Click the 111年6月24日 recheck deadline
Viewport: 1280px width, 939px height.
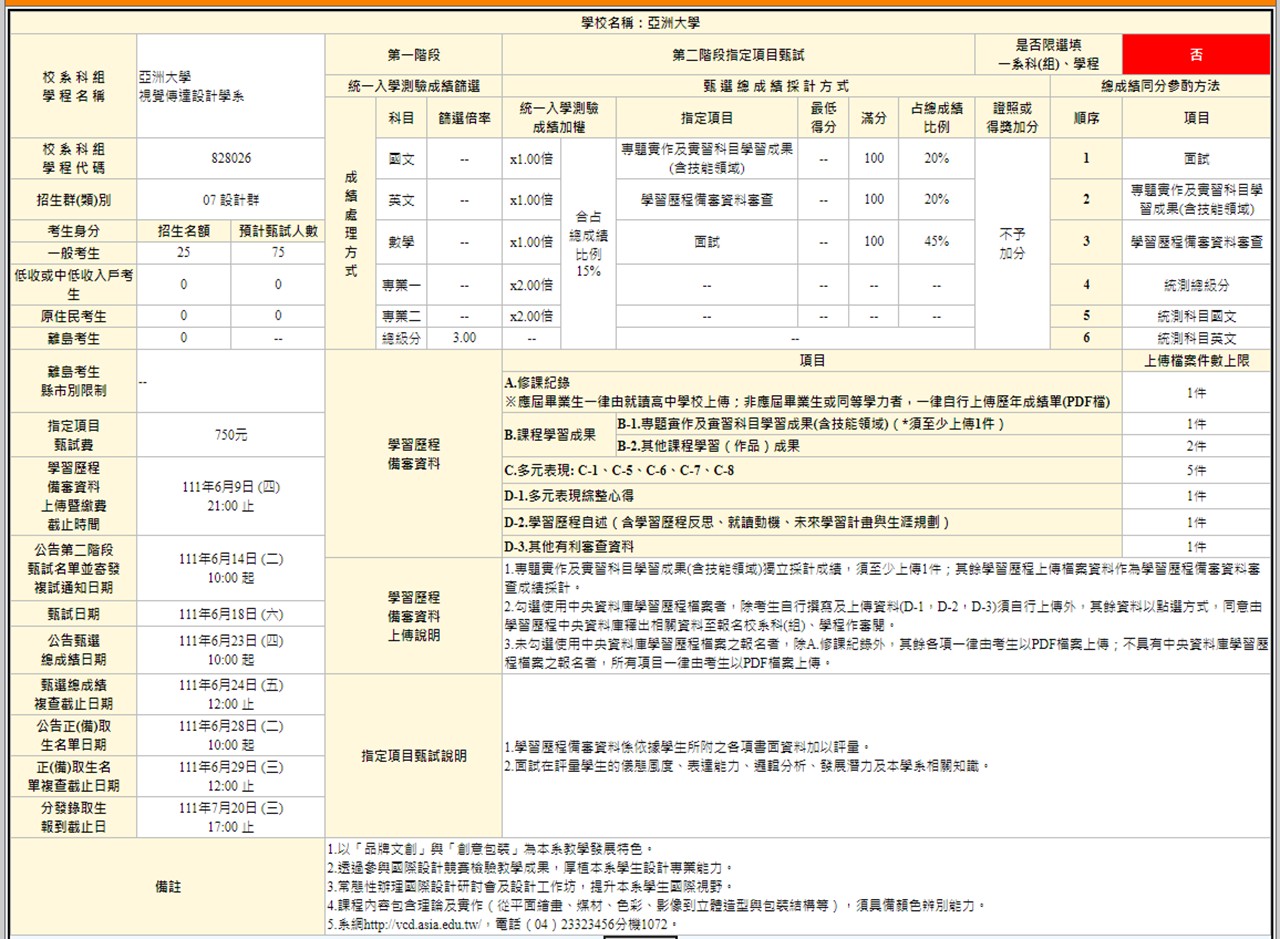231,694
